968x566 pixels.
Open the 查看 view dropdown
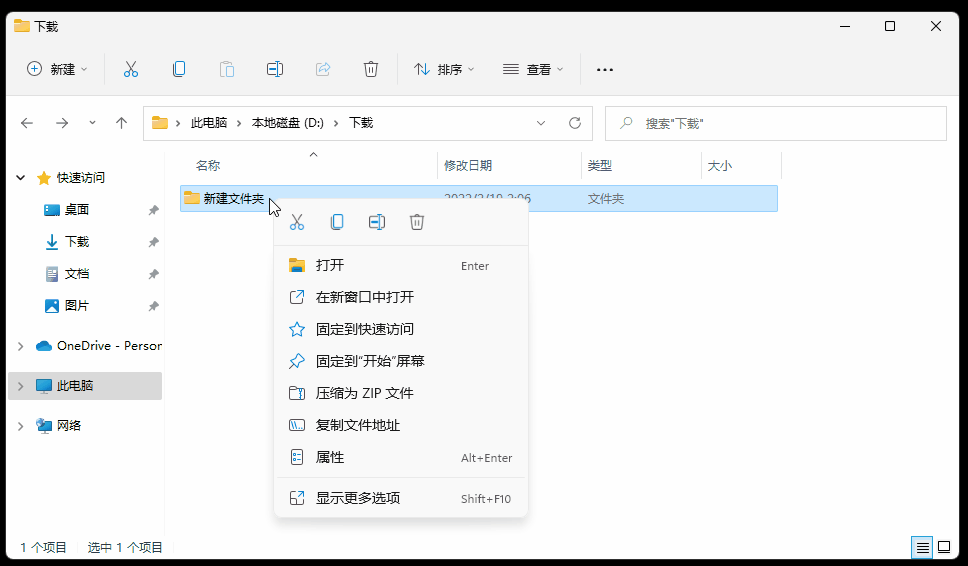click(533, 69)
